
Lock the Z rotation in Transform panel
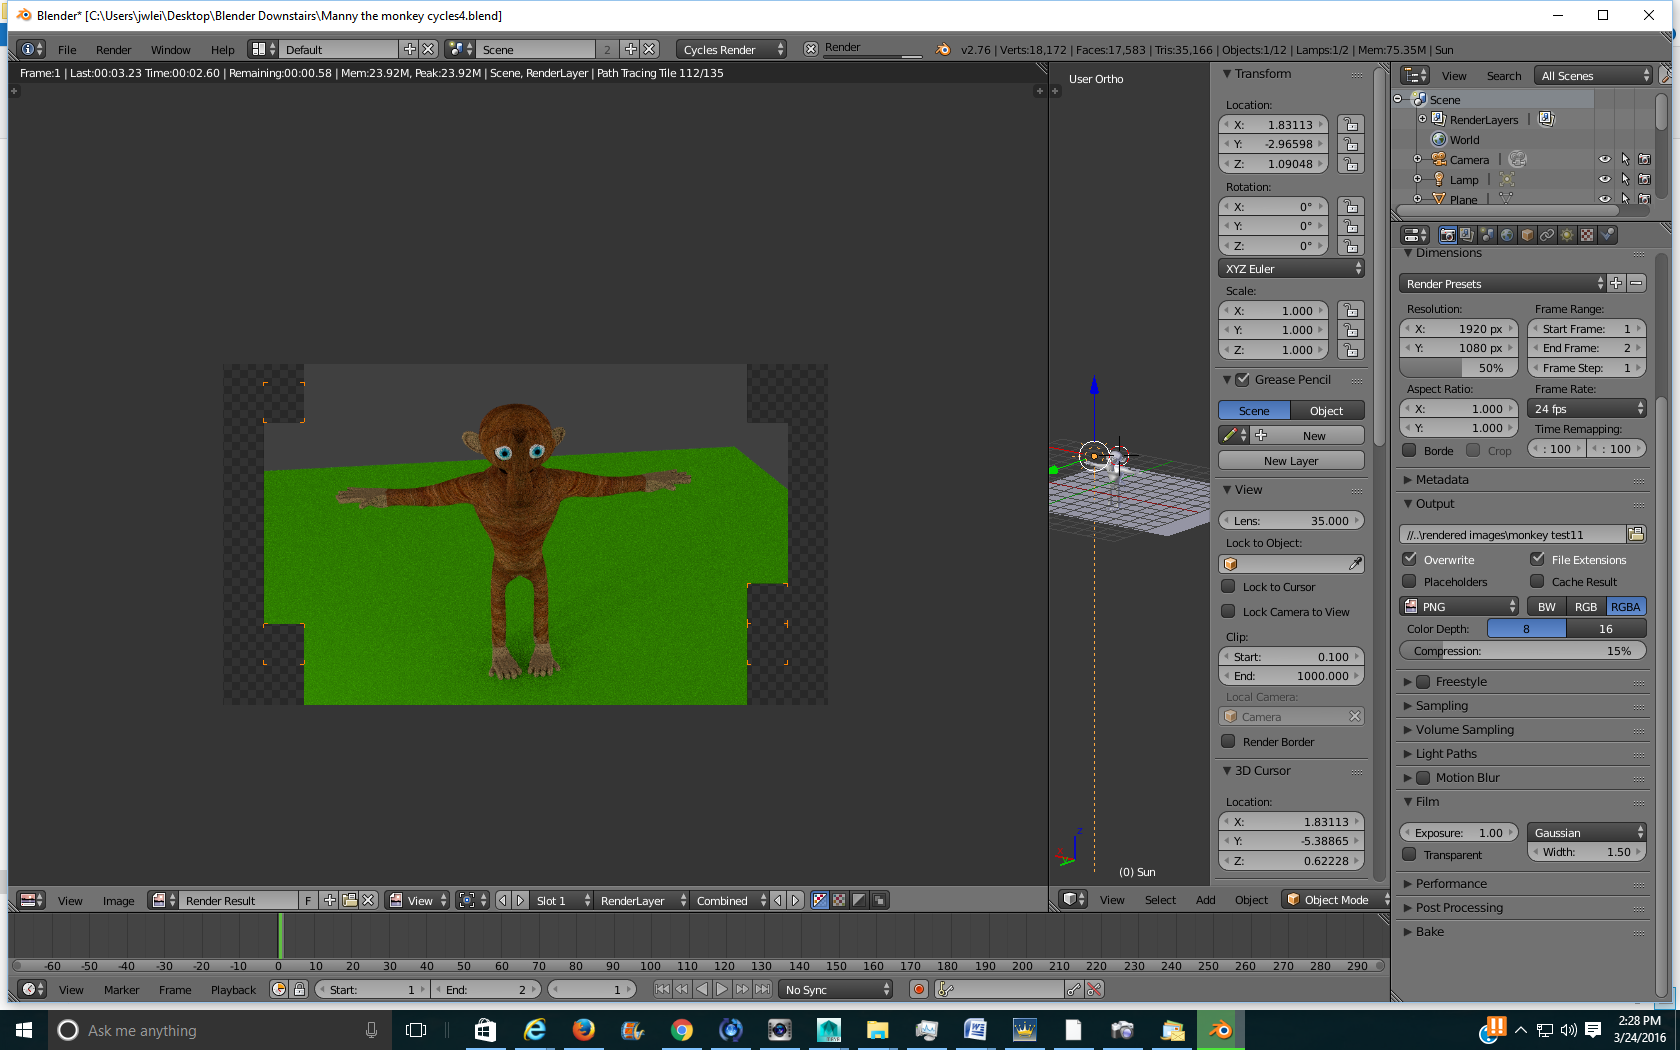1351,246
